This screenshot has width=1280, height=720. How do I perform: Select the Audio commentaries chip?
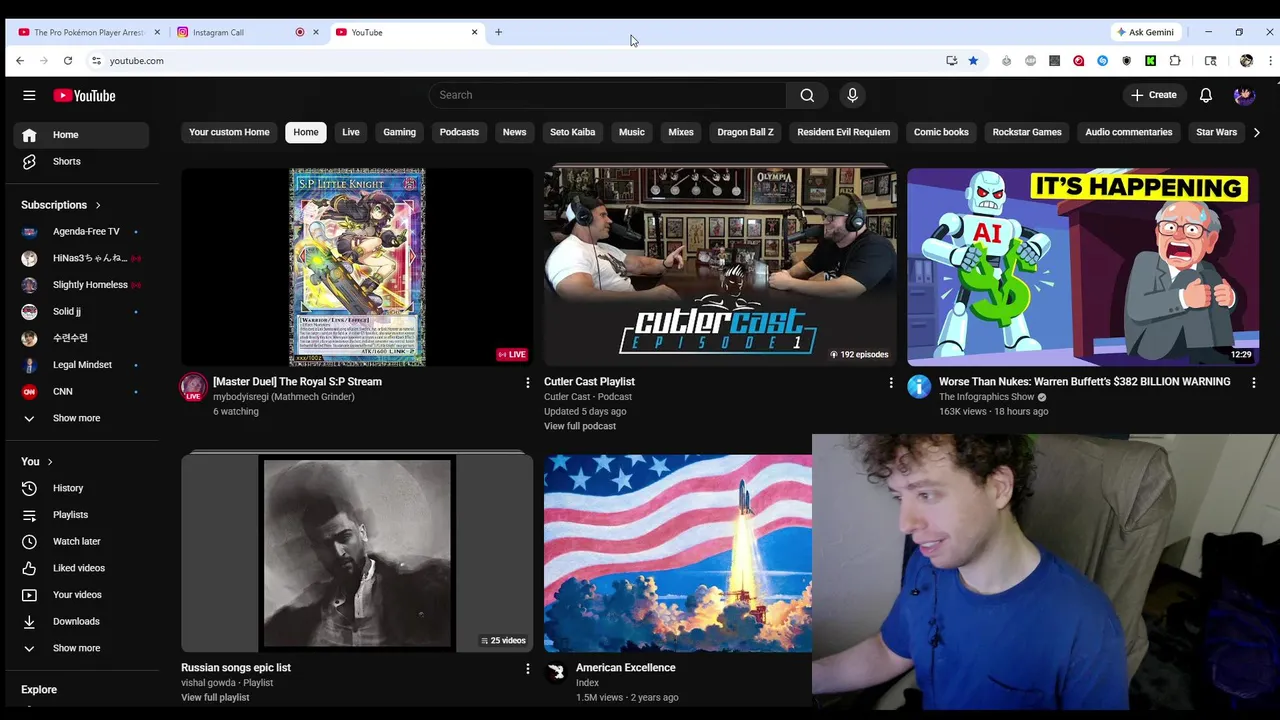point(1128,132)
